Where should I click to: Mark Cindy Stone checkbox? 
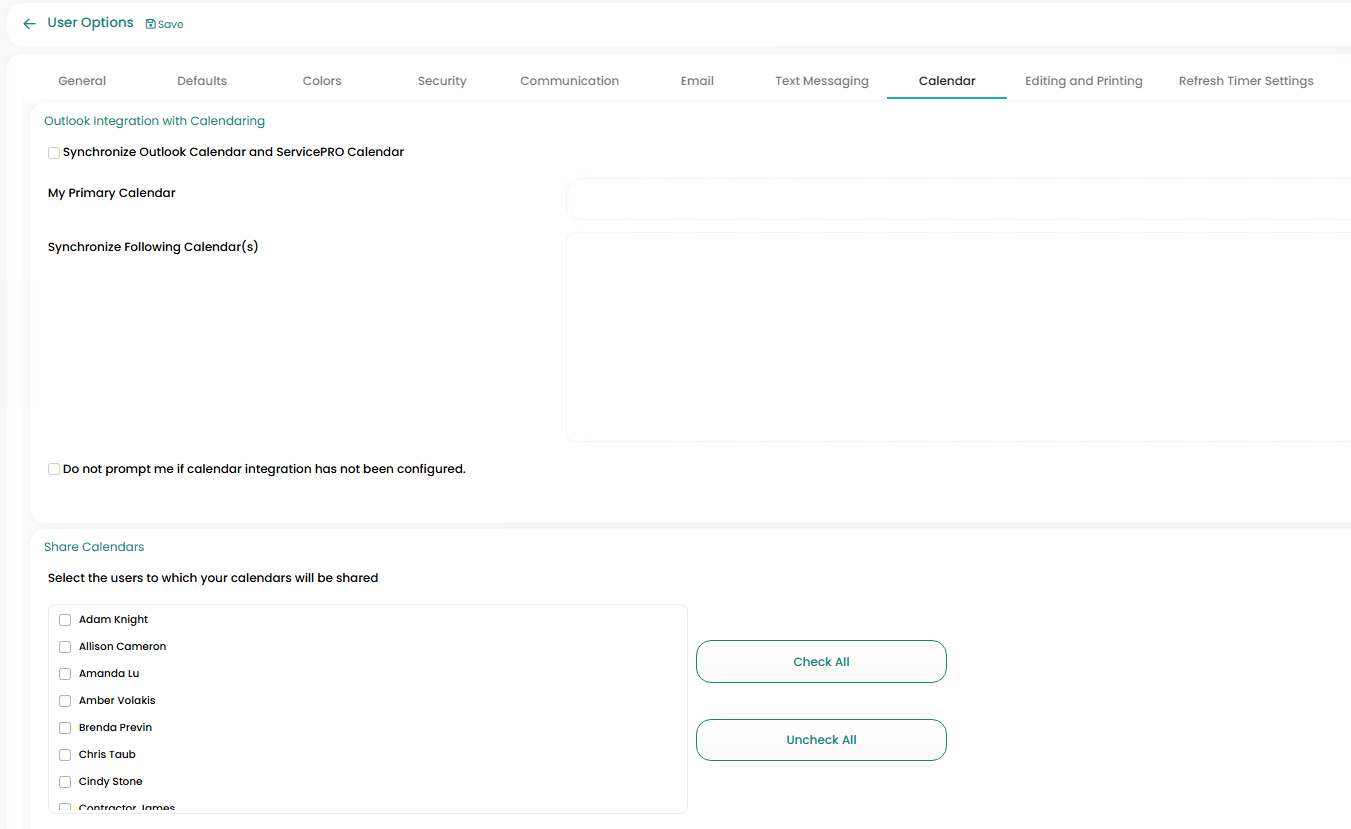click(65, 782)
